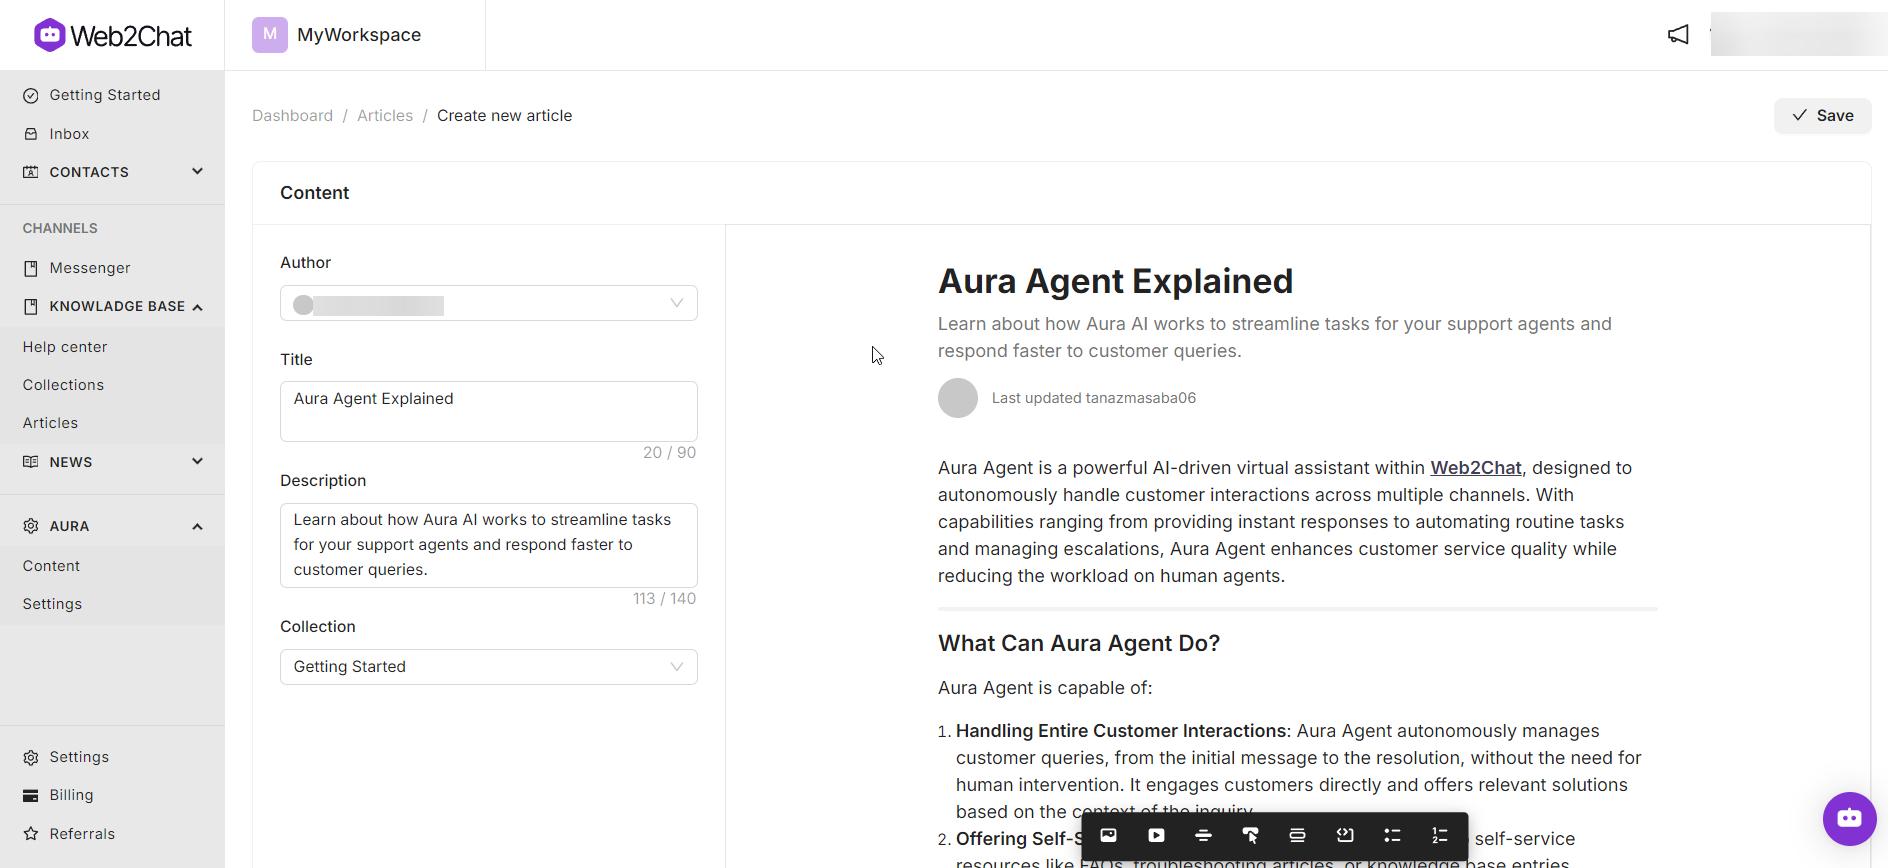Open the announcements megaphone icon

pyautogui.click(x=1678, y=35)
